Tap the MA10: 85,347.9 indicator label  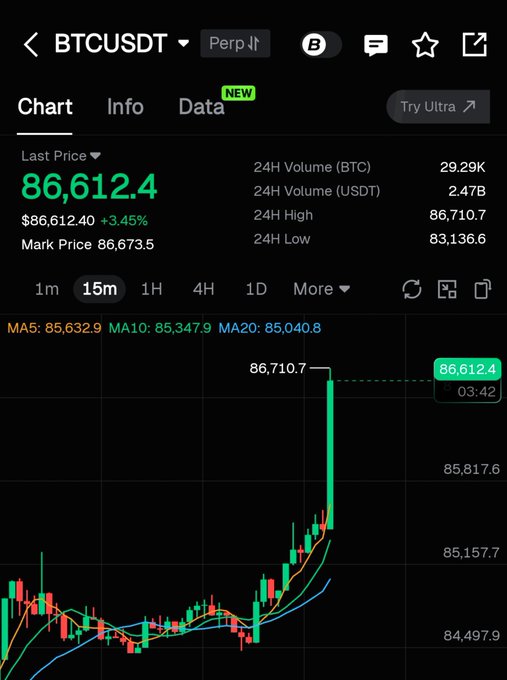[x=160, y=328]
